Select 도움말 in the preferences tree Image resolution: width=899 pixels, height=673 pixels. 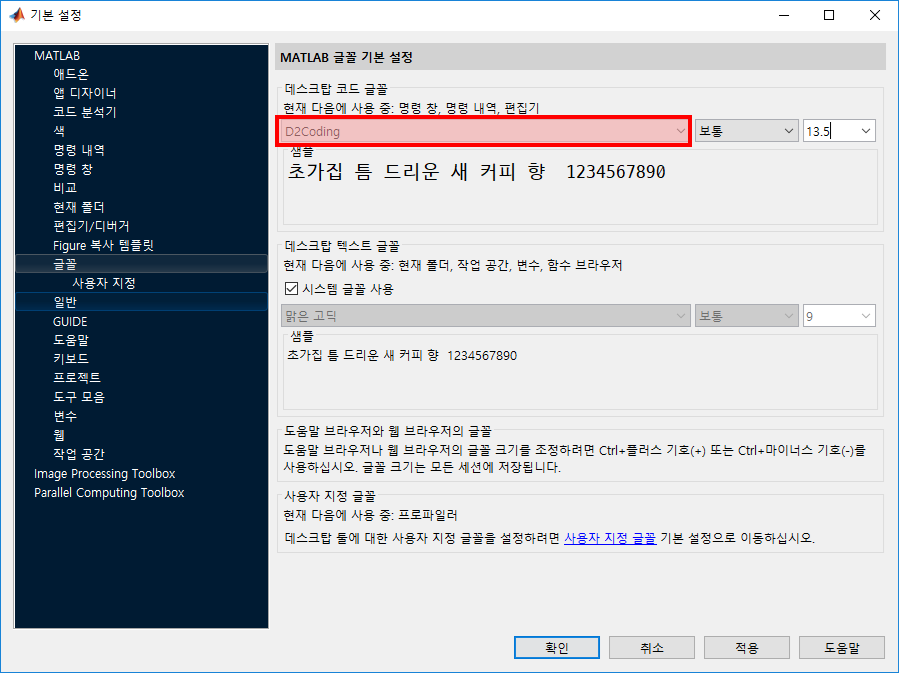pyautogui.click(x=71, y=340)
